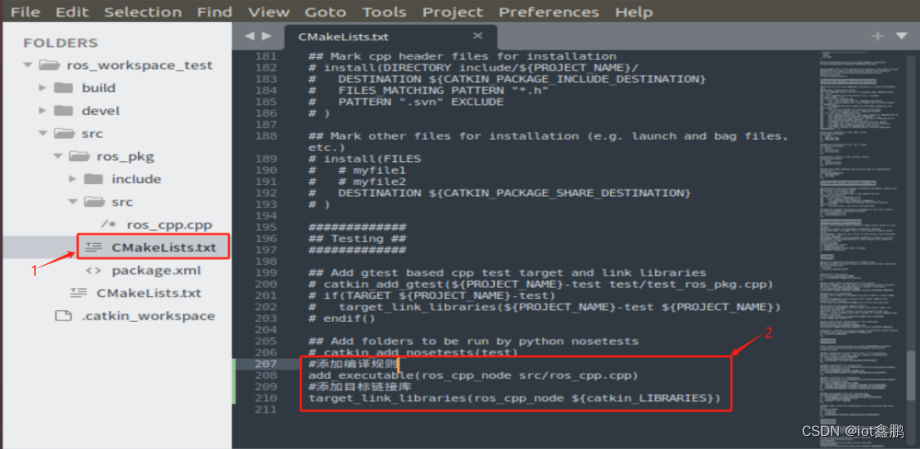The width and height of the screenshot is (920, 449).
Task: Click the '#添加目标链接库' comment line
Action: point(360,387)
